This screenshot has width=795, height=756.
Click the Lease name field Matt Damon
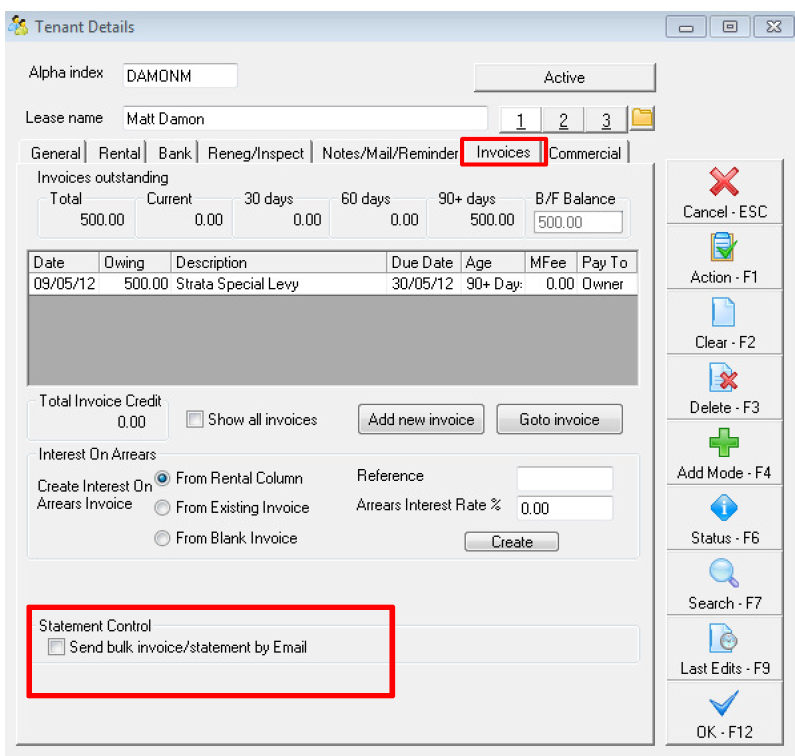(x=305, y=119)
